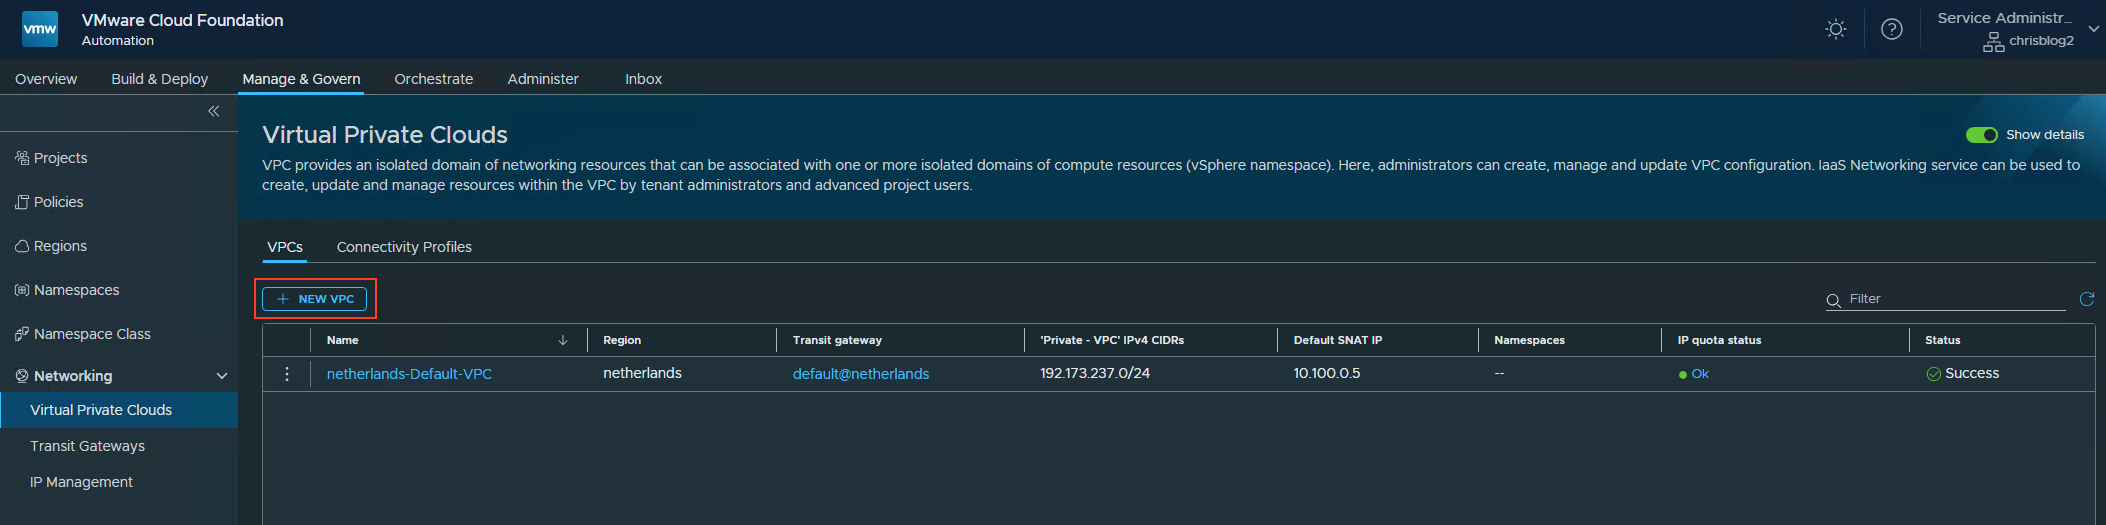
Task: Click the Status column header
Action: coord(1942,340)
